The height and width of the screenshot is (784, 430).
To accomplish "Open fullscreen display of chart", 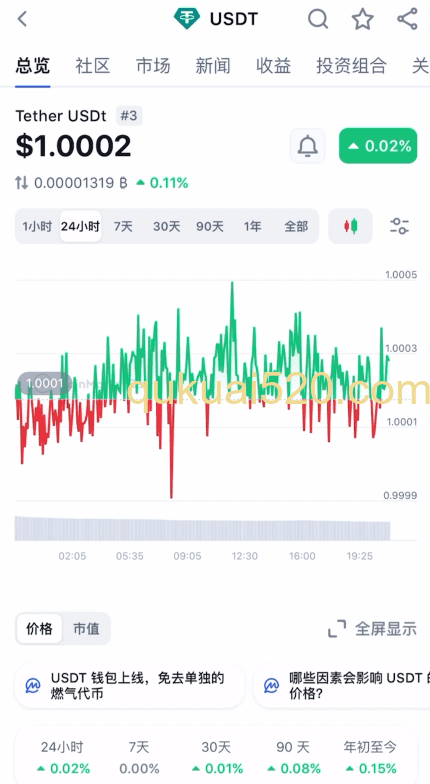I will coord(372,628).
